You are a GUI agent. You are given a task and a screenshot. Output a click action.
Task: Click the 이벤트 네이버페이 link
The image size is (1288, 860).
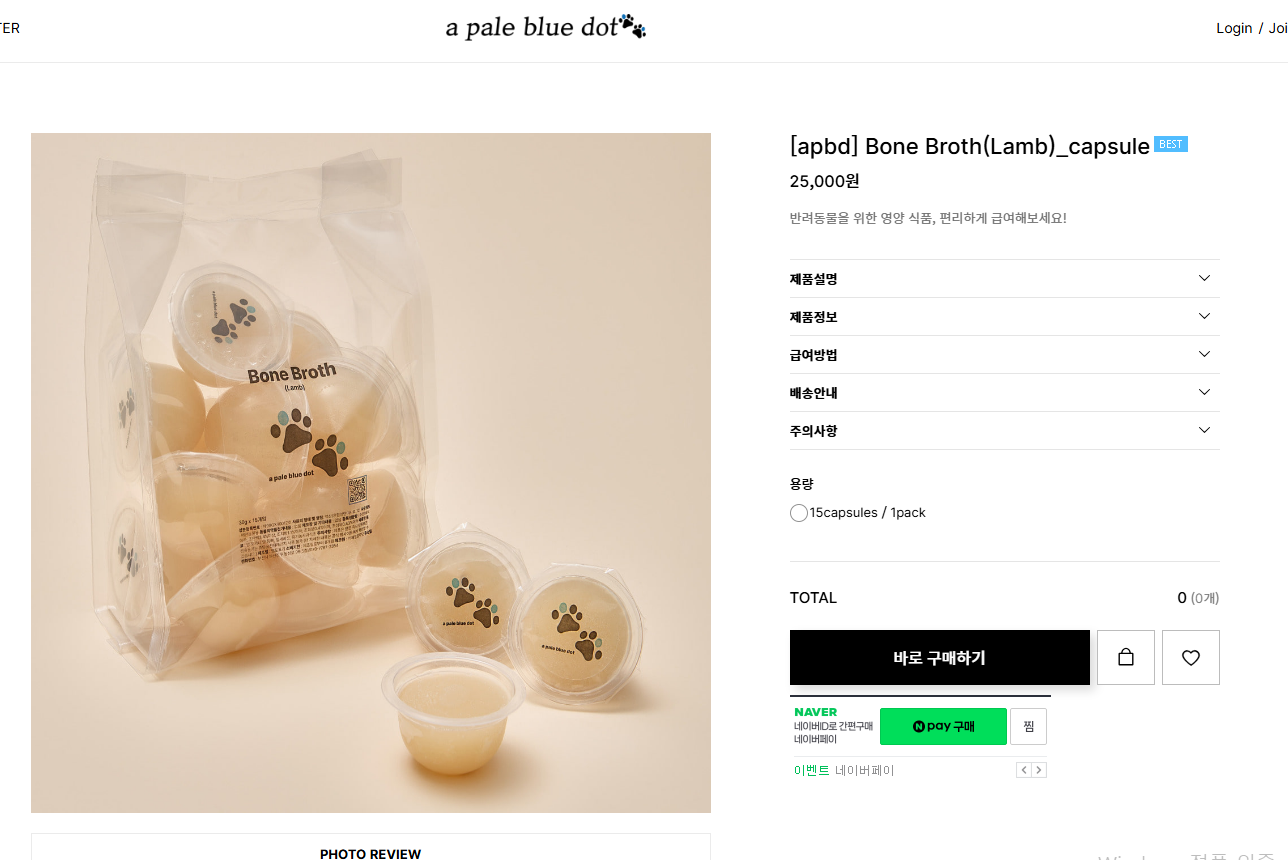pyautogui.click(x=844, y=770)
